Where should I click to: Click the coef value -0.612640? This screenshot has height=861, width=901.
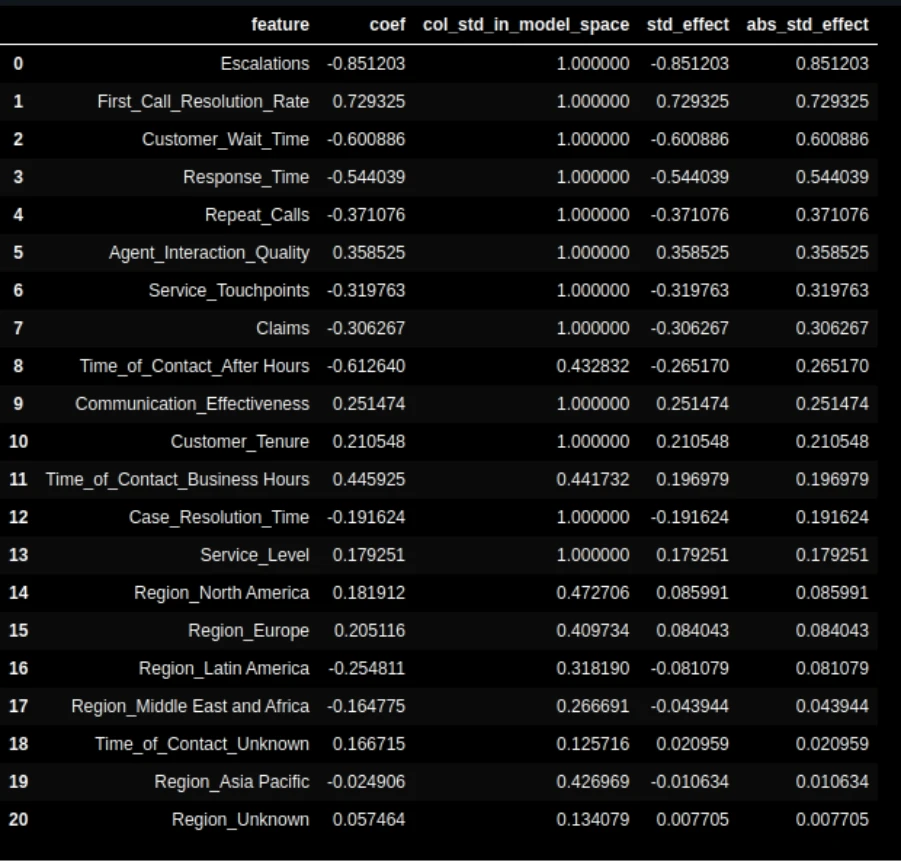(366, 366)
